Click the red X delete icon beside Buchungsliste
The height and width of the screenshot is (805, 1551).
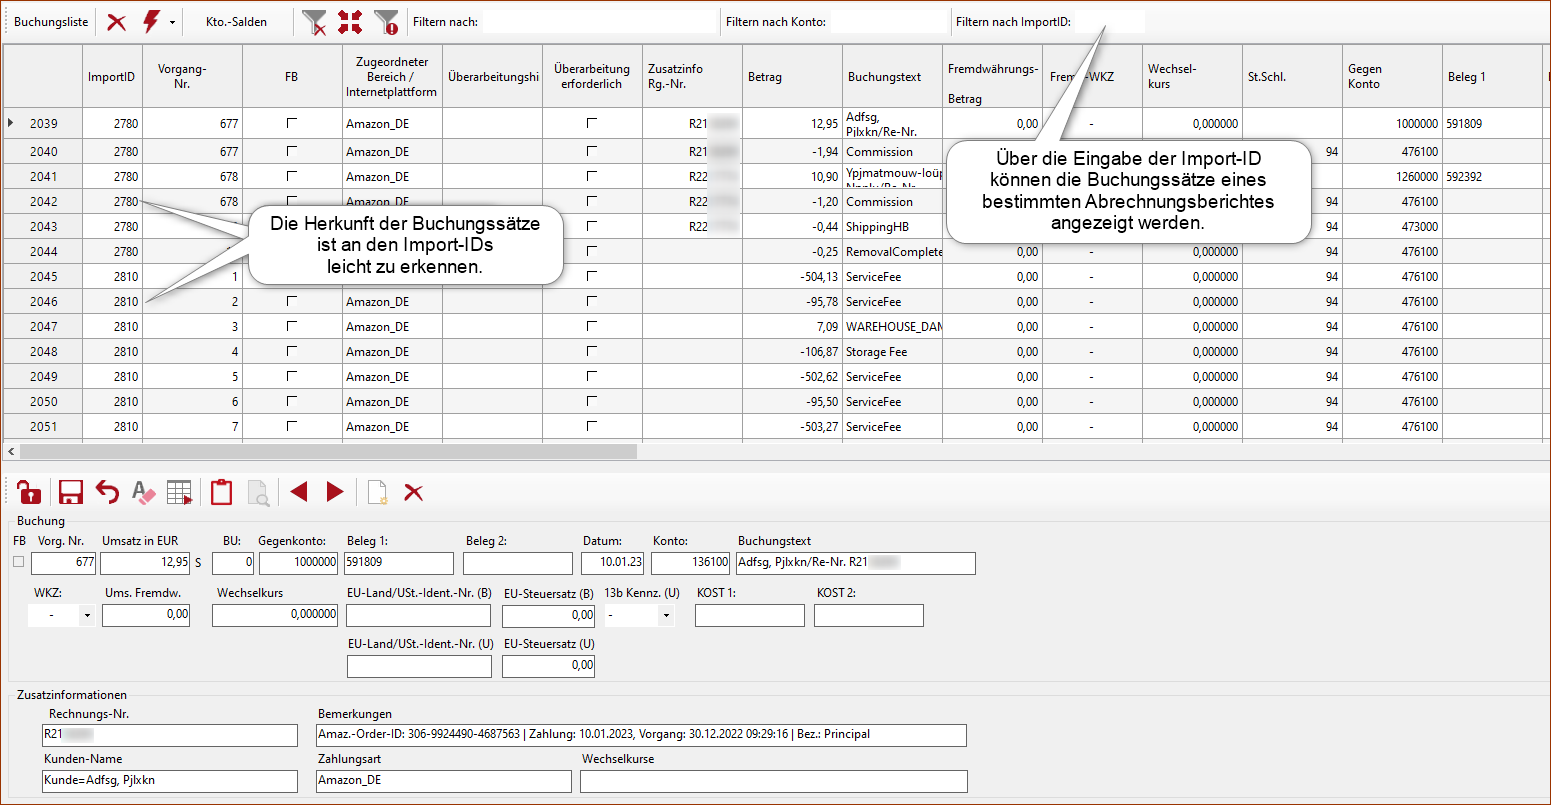click(x=117, y=22)
